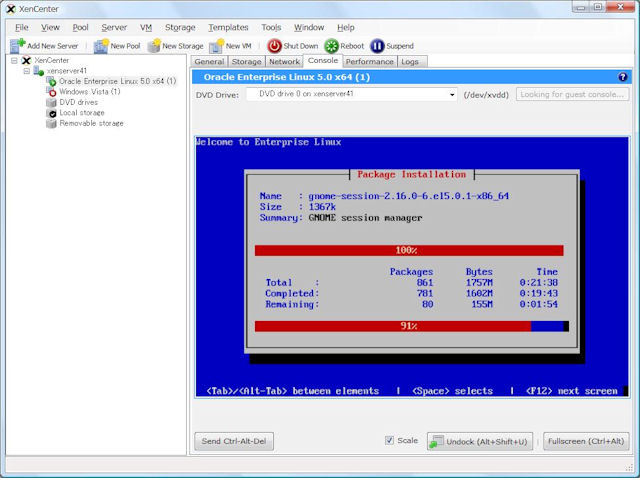640x478 pixels.
Task: Click the Undock (Alt+Shift+U) button
Action: pos(480,441)
